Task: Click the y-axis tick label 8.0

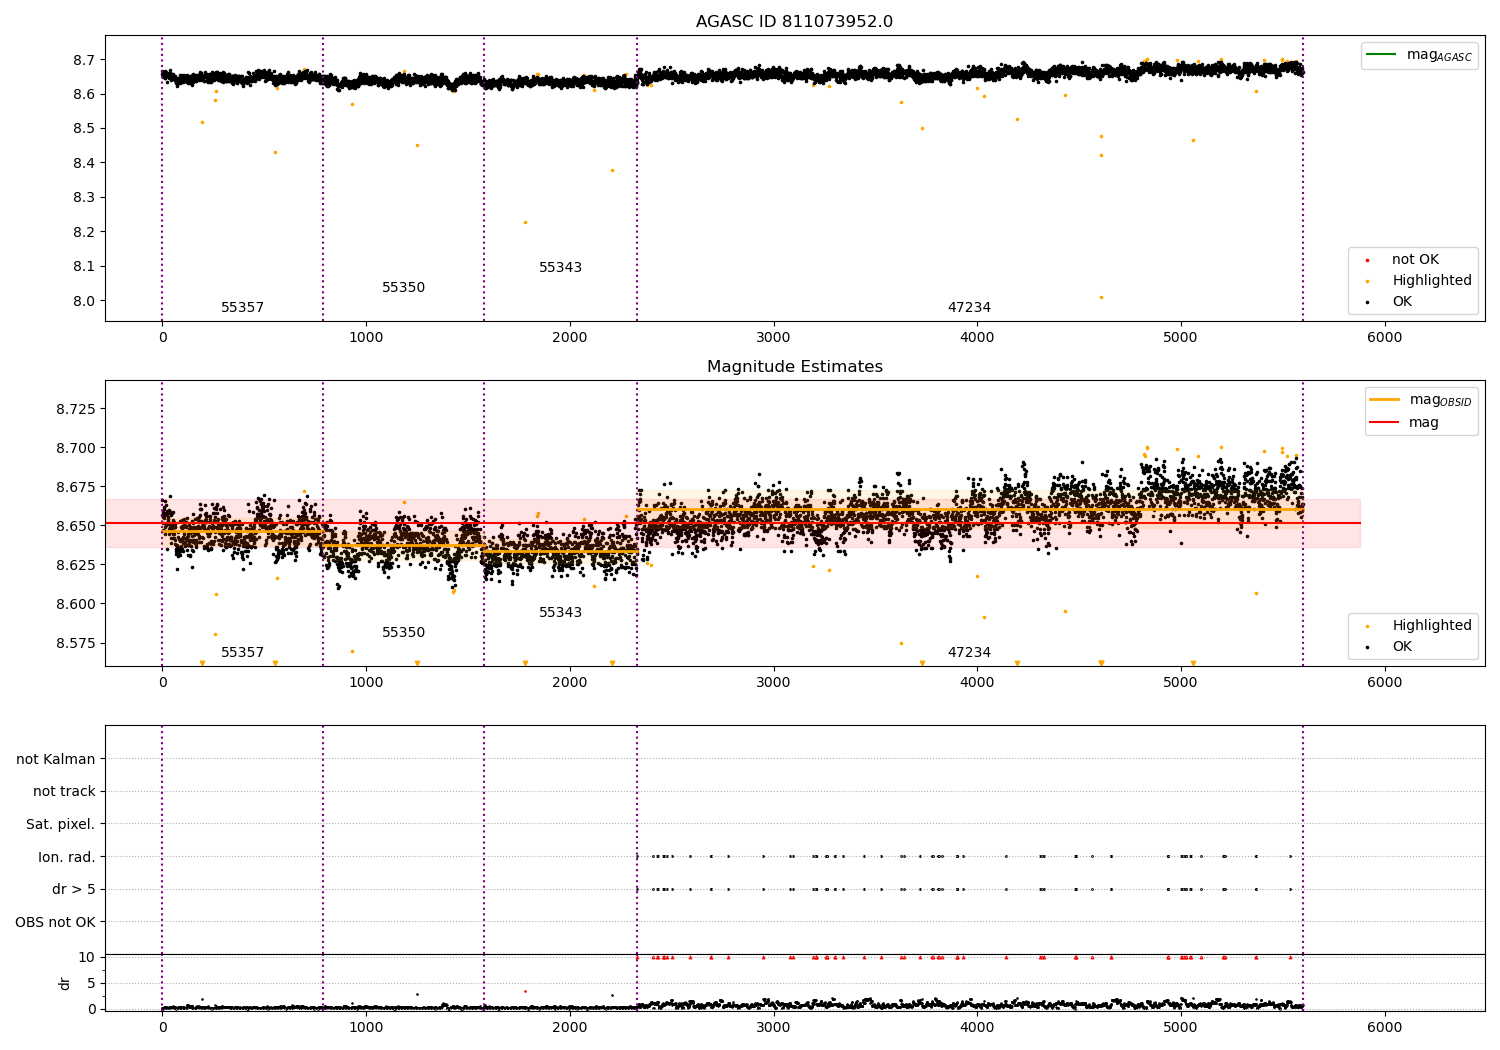Action: 82,301
